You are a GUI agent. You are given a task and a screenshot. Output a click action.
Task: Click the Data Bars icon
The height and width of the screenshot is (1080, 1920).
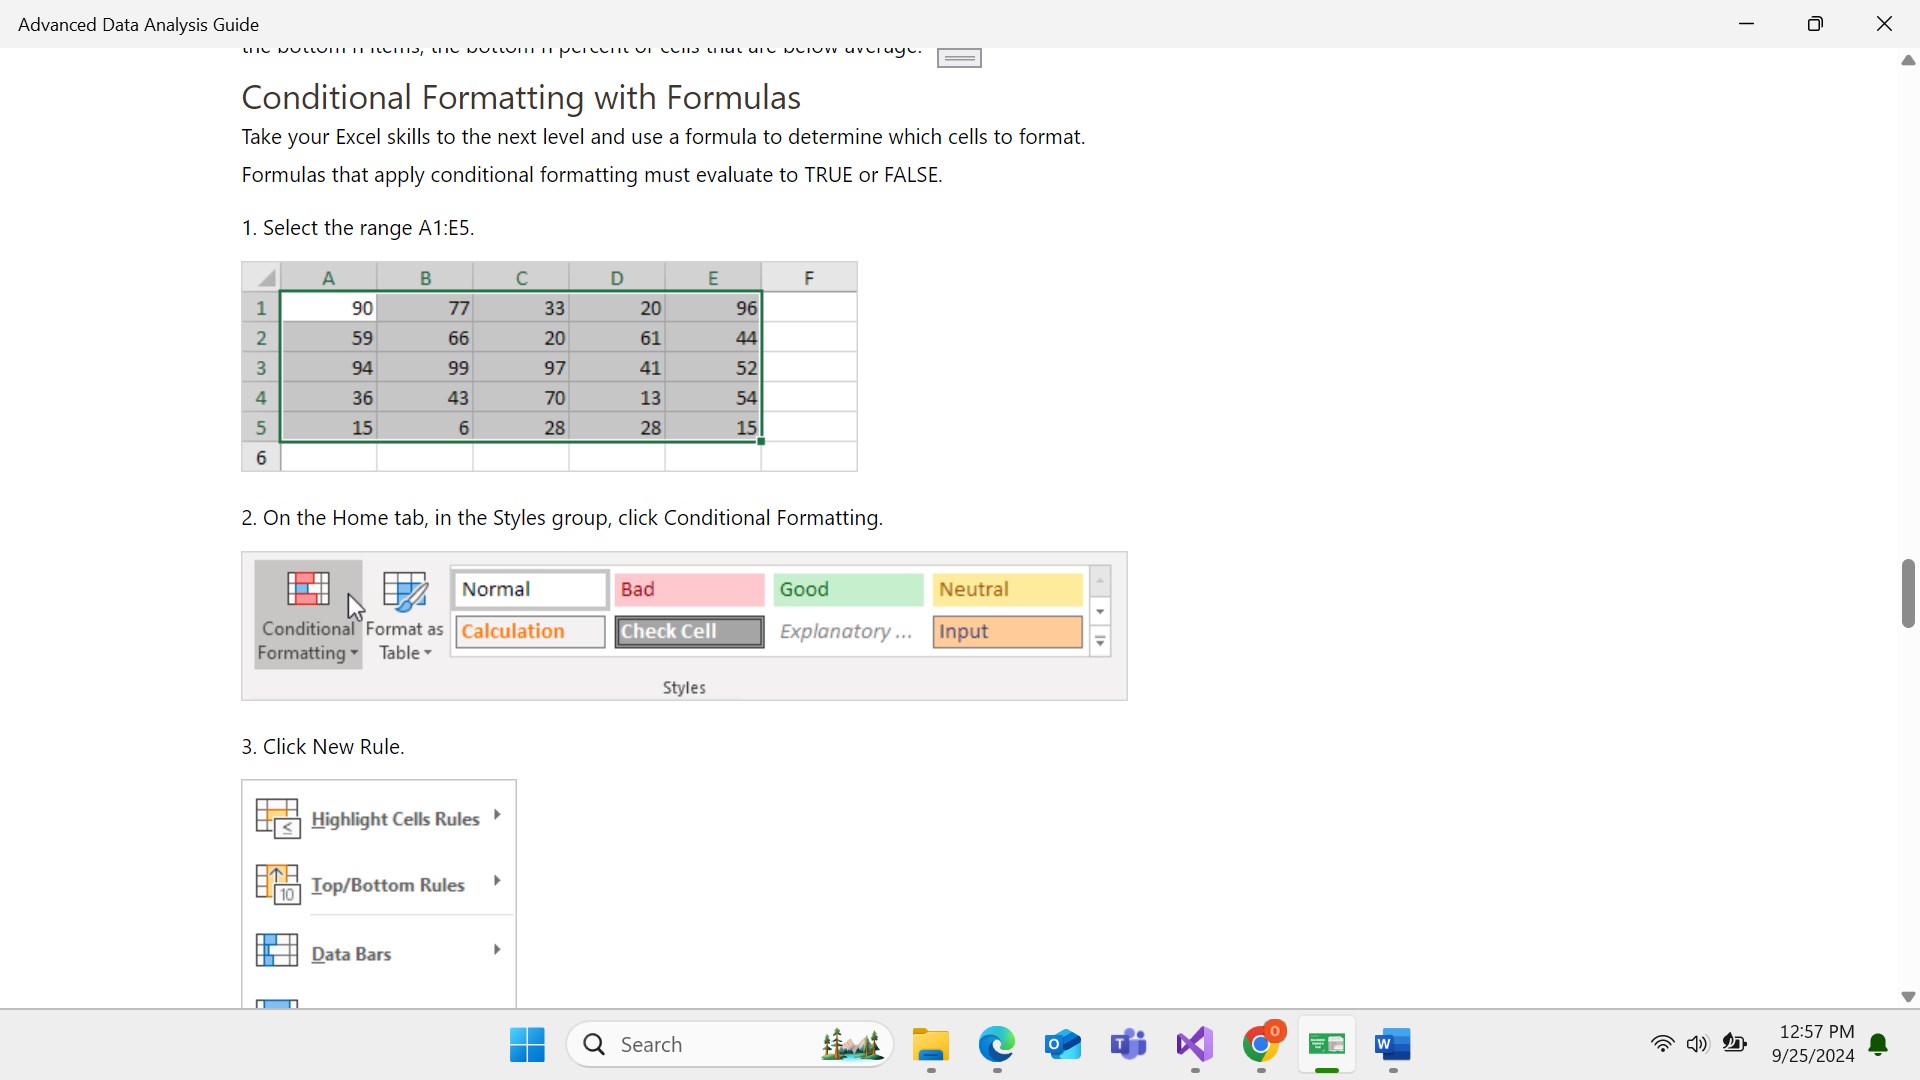coord(277,951)
